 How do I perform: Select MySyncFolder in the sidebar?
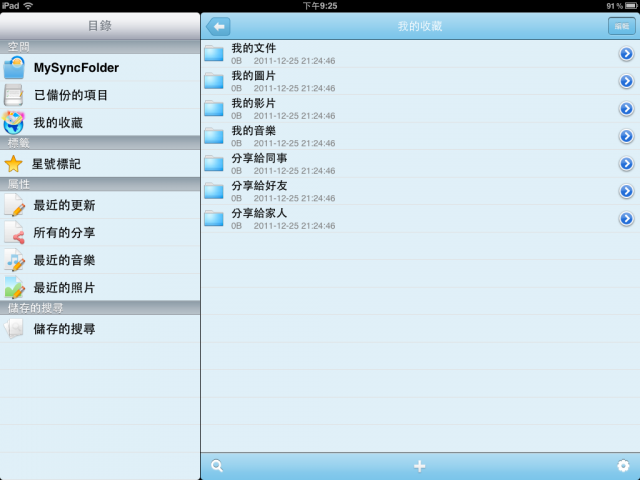pyautogui.click(x=100, y=67)
